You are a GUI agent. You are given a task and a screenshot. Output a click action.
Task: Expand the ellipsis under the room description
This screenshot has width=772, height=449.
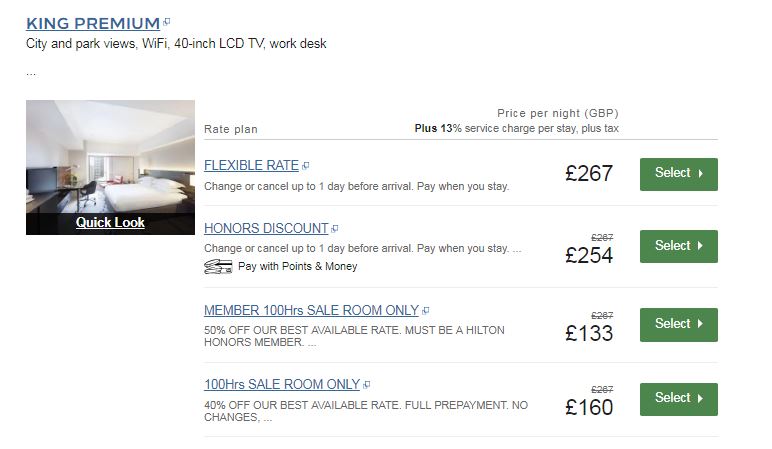coord(31,73)
